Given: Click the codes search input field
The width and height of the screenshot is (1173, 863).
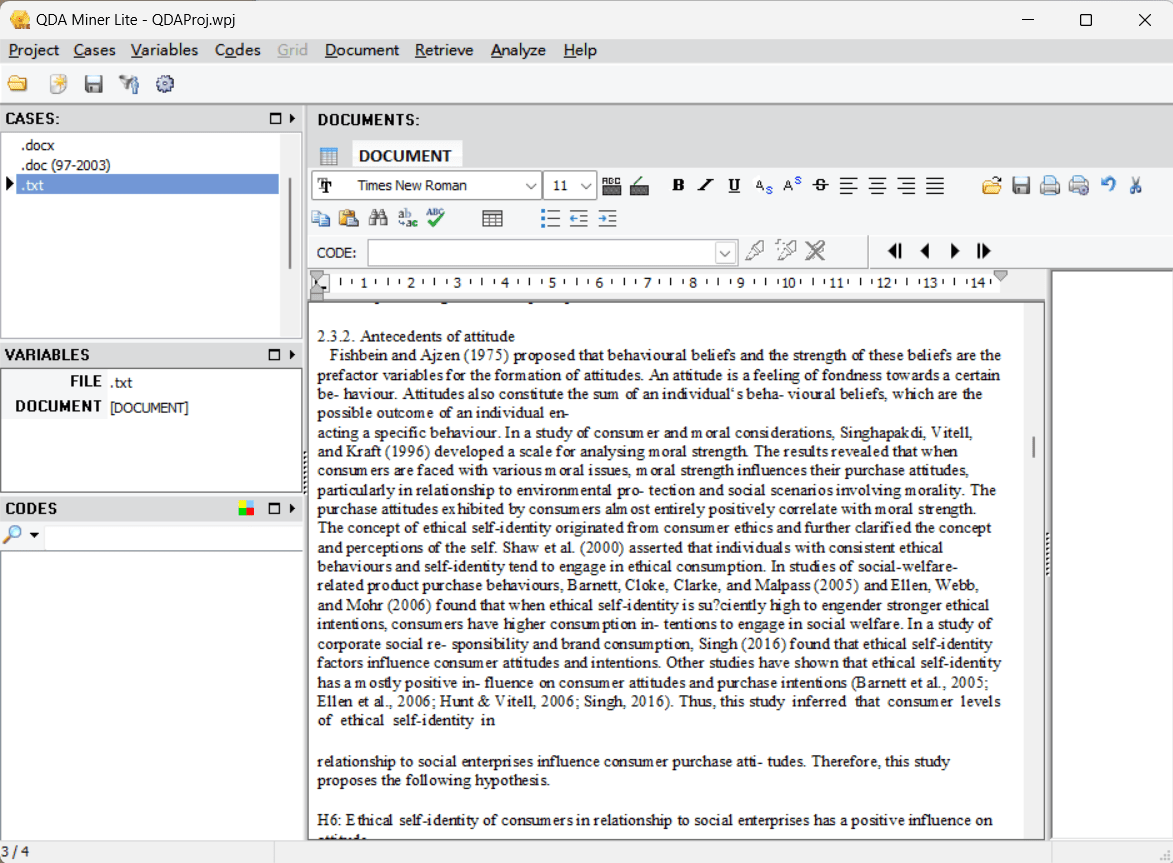Looking at the screenshot, I should pos(174,536).
